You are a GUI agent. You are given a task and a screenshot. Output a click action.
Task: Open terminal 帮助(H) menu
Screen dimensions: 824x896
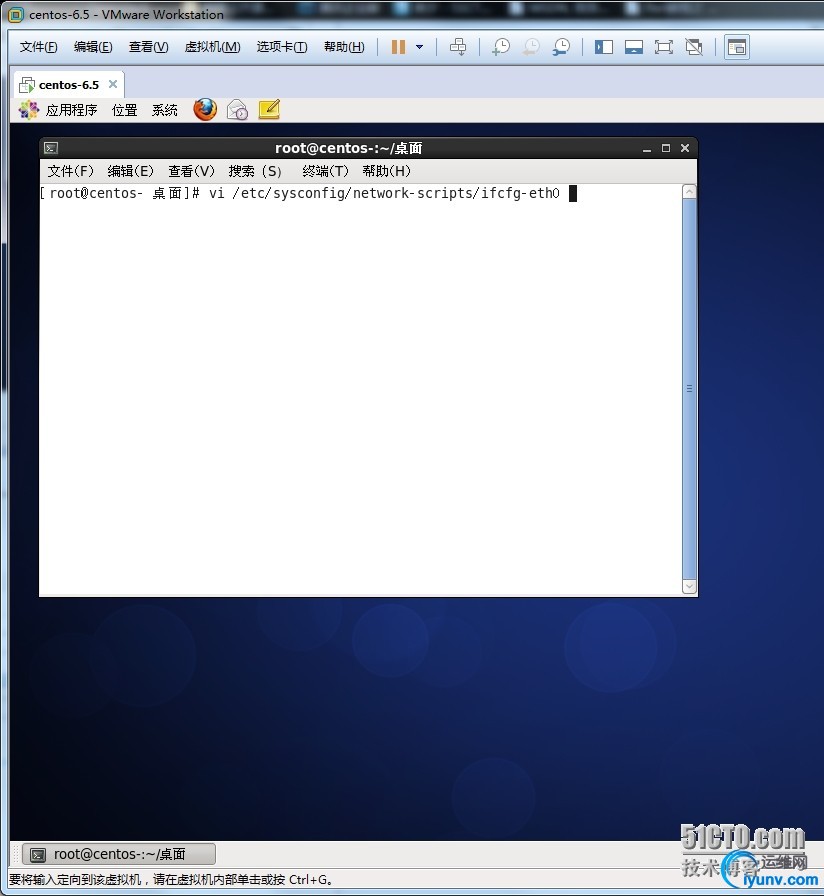tap(386, 171)
